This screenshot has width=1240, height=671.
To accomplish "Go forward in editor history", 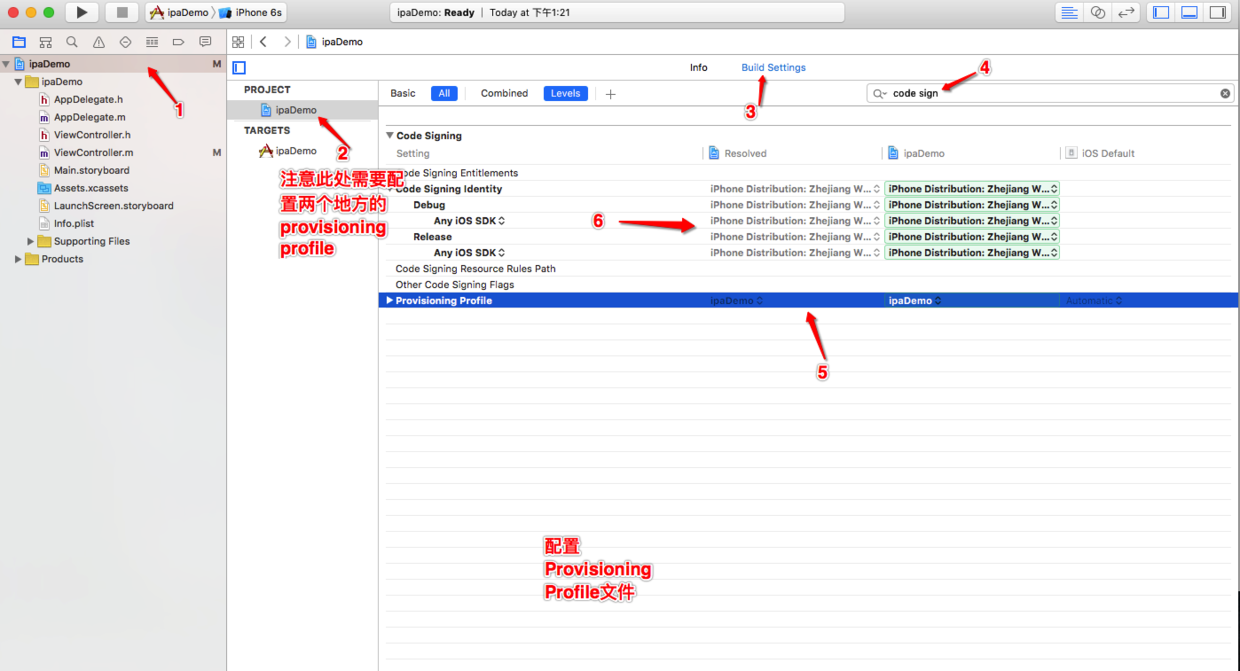I will [287, 42].
